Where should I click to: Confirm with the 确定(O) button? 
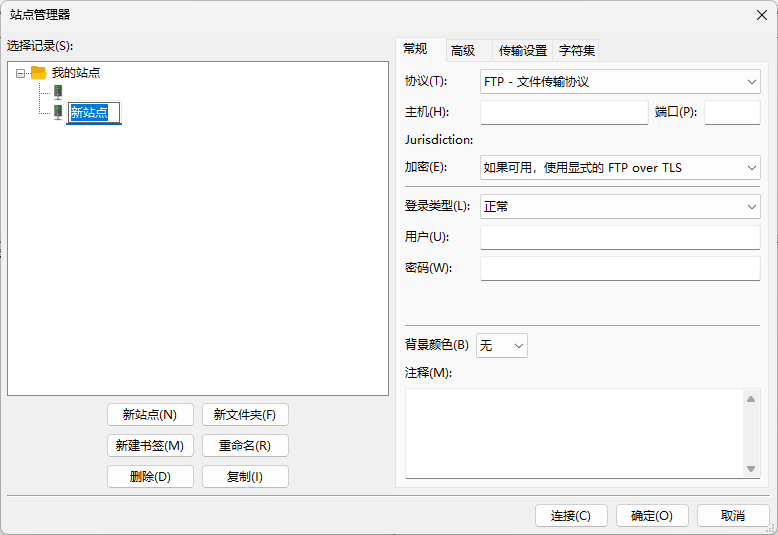(652, 516)
